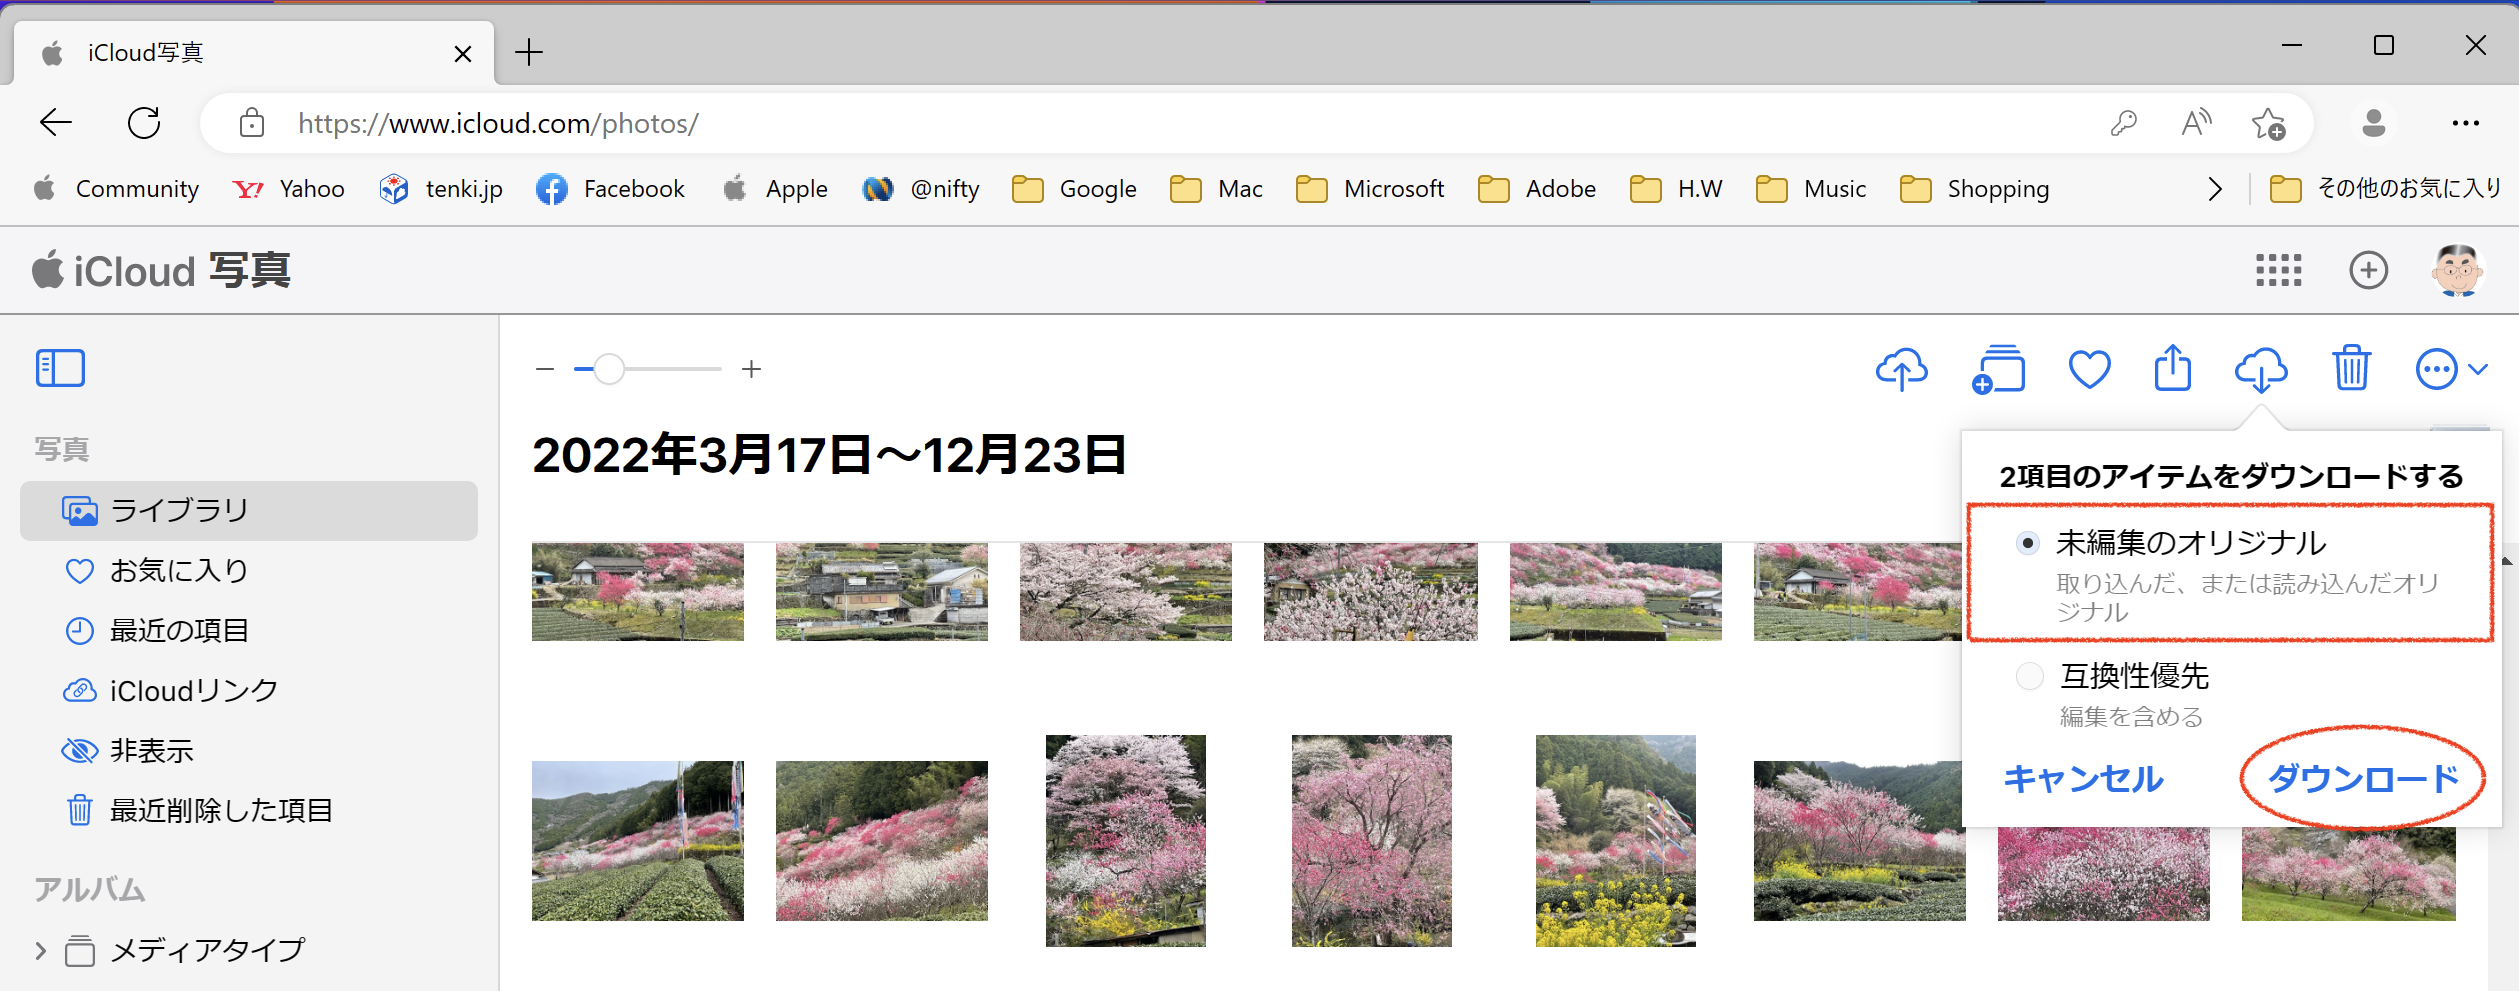Open お気に入り in the sidebar

(178, 570)
